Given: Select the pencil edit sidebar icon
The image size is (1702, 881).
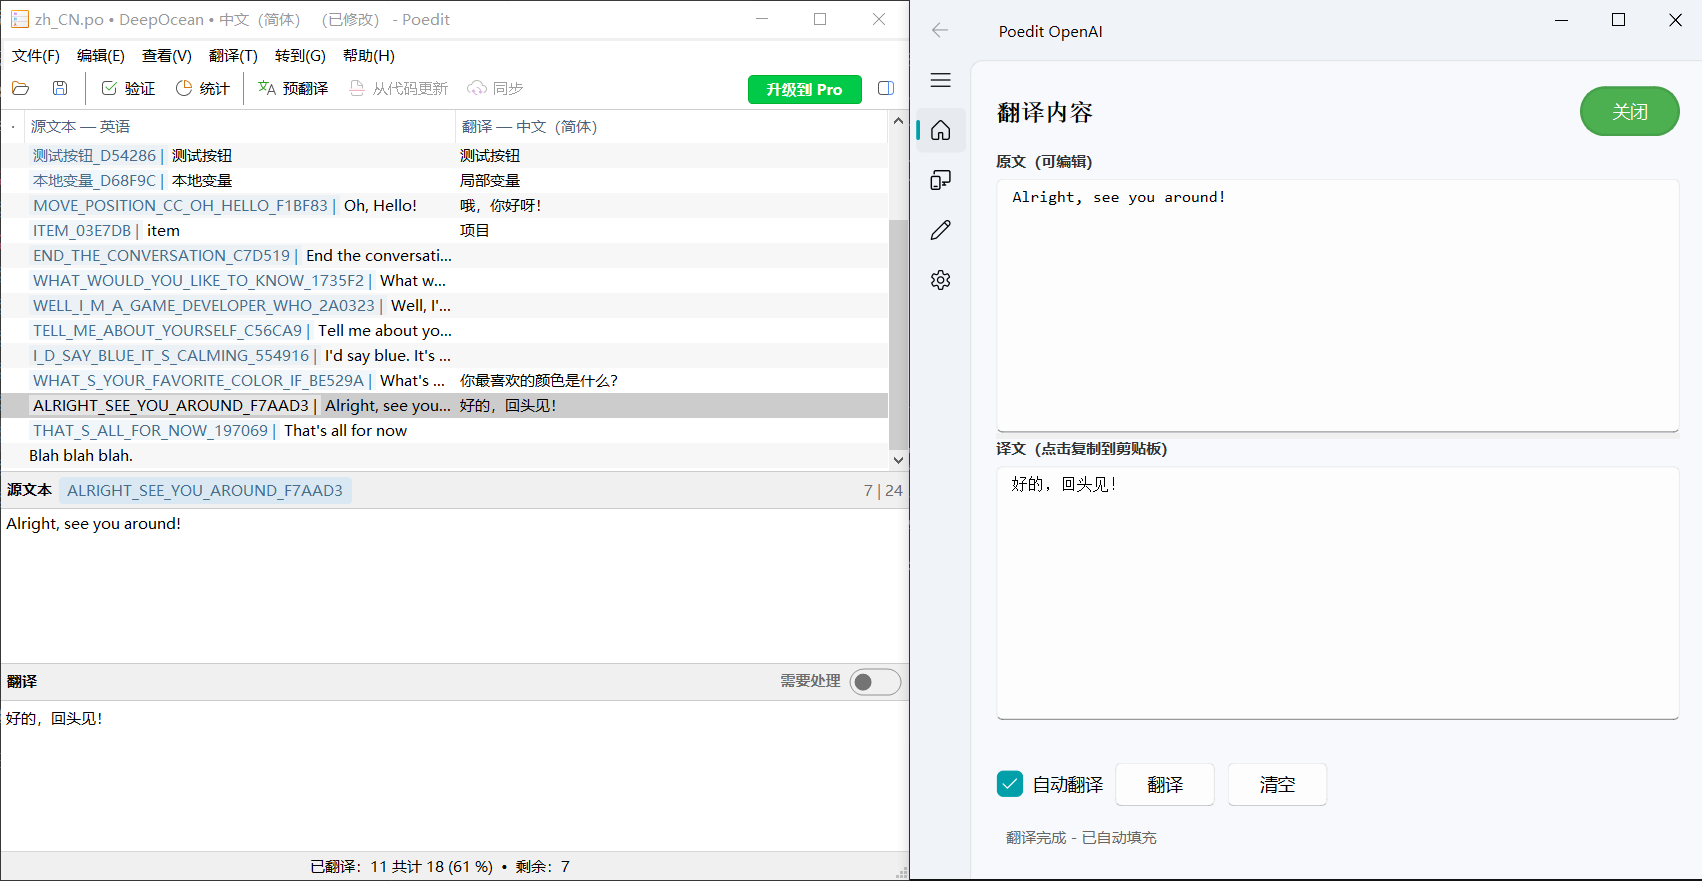Looking at the screenshot, I should pyautogui.click(x=941, y=230).
